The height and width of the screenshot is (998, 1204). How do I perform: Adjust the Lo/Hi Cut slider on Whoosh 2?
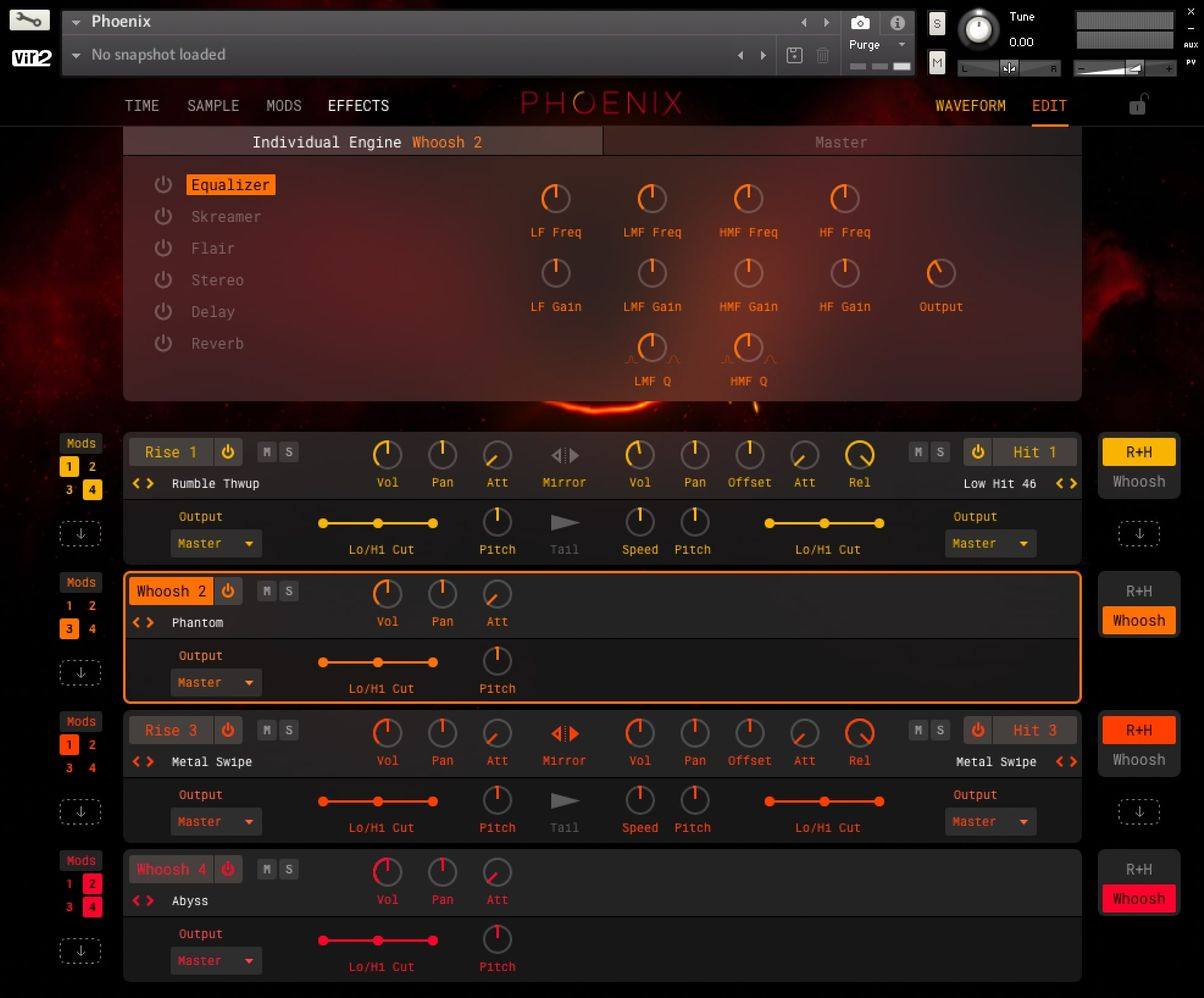click(378, 662)
